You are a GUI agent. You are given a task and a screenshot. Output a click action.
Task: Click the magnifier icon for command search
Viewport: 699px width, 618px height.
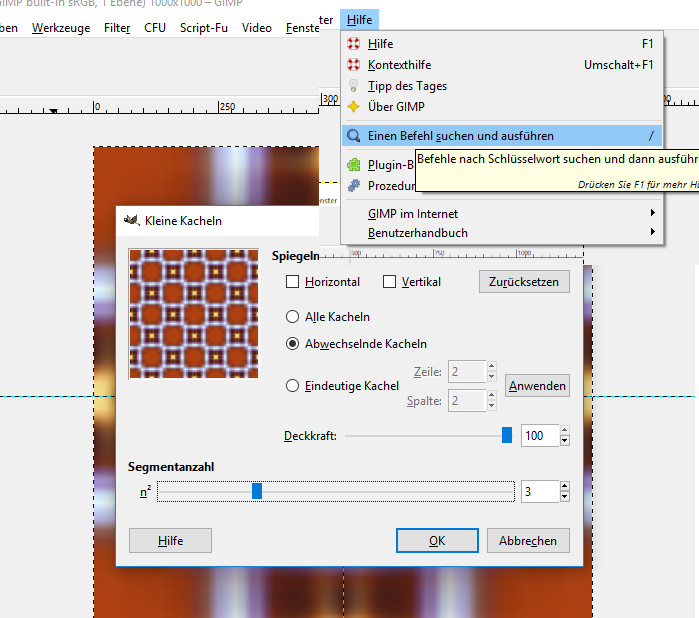point(353,136)
